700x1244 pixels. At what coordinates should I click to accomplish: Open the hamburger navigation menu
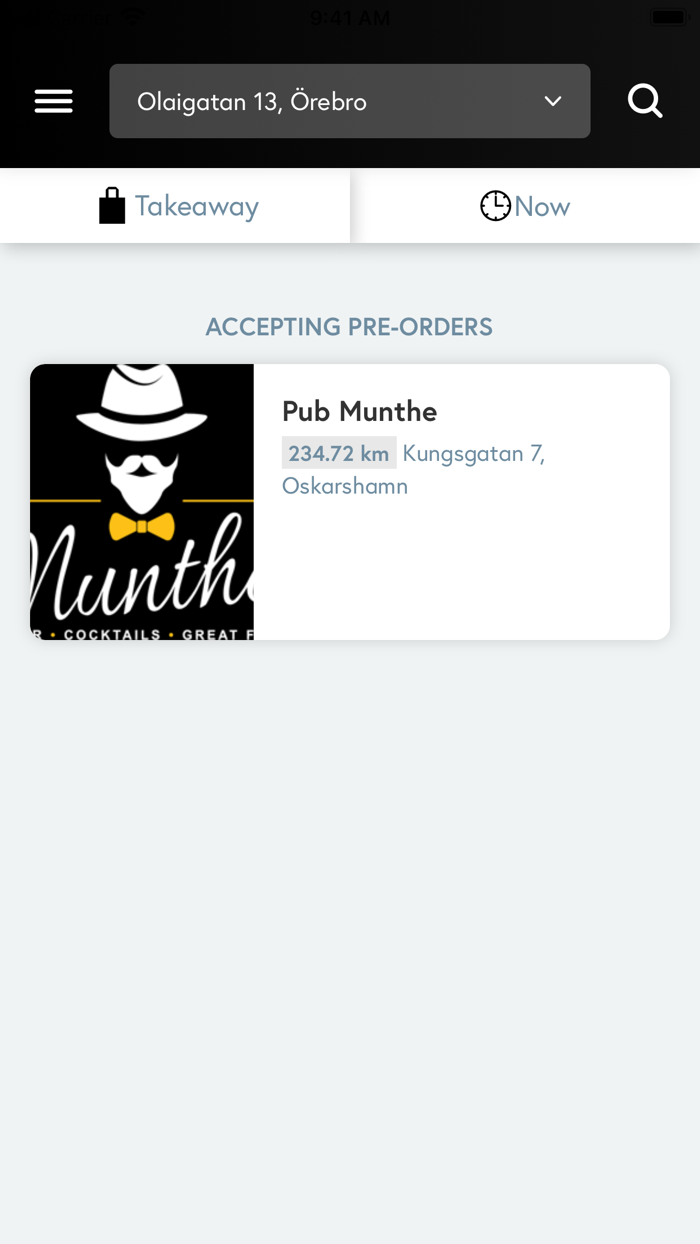tap(53, 100)
